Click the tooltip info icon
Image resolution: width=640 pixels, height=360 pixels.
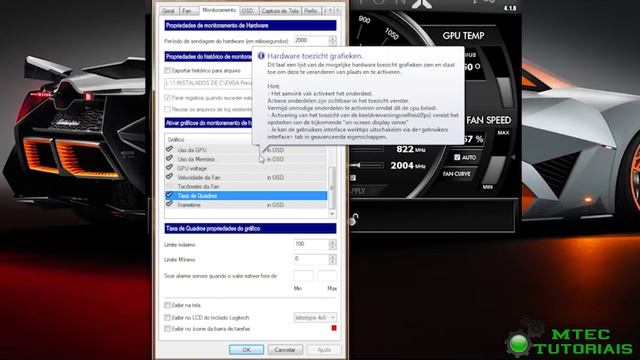point(261,56)
